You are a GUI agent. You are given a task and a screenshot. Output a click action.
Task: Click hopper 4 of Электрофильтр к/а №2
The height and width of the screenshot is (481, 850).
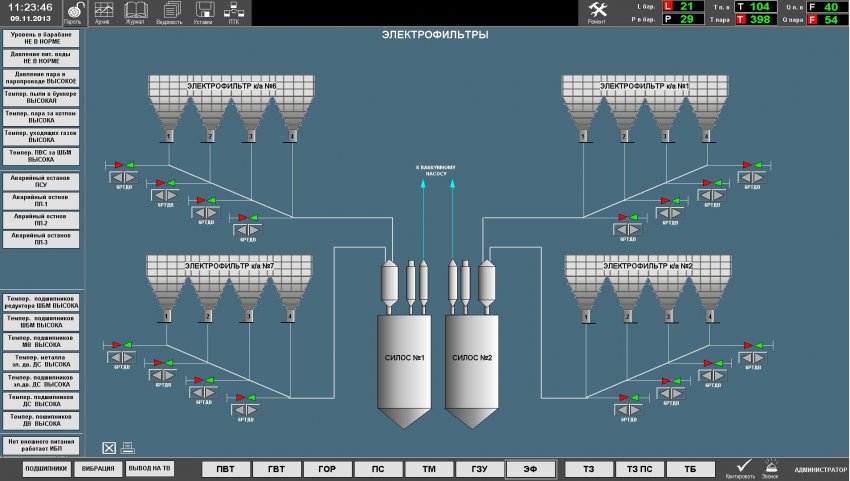710,300
